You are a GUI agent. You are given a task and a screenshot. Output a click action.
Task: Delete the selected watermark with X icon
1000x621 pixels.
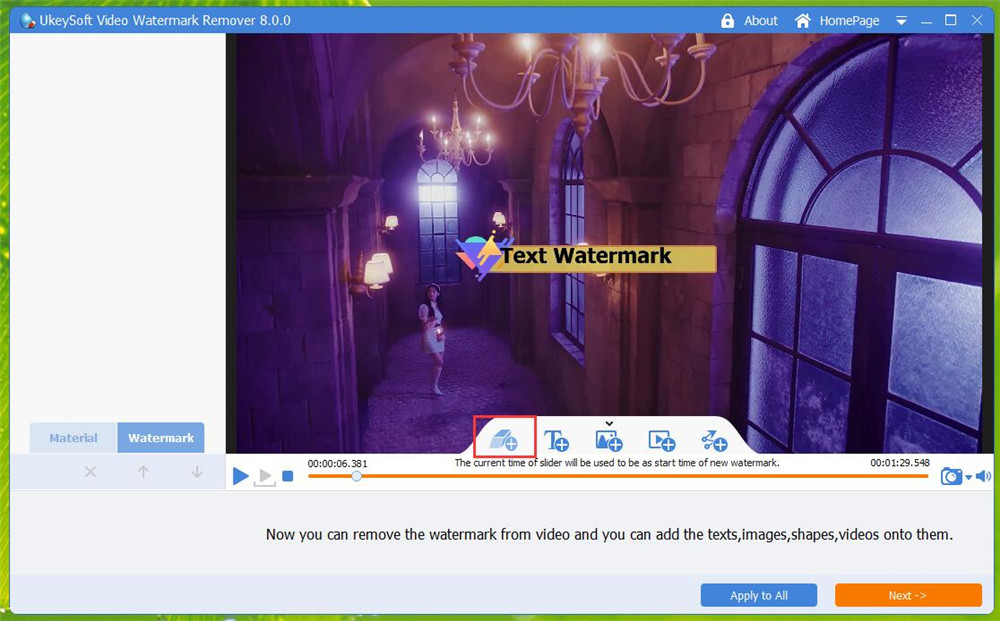(x=91, y=472)
